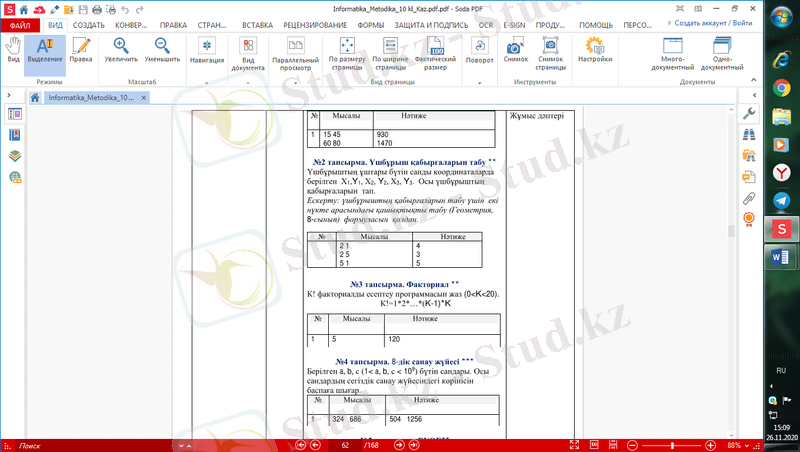Enable Параллельный просмотр side-by-side view
The image size is (800, 452).
coord(295,51)
